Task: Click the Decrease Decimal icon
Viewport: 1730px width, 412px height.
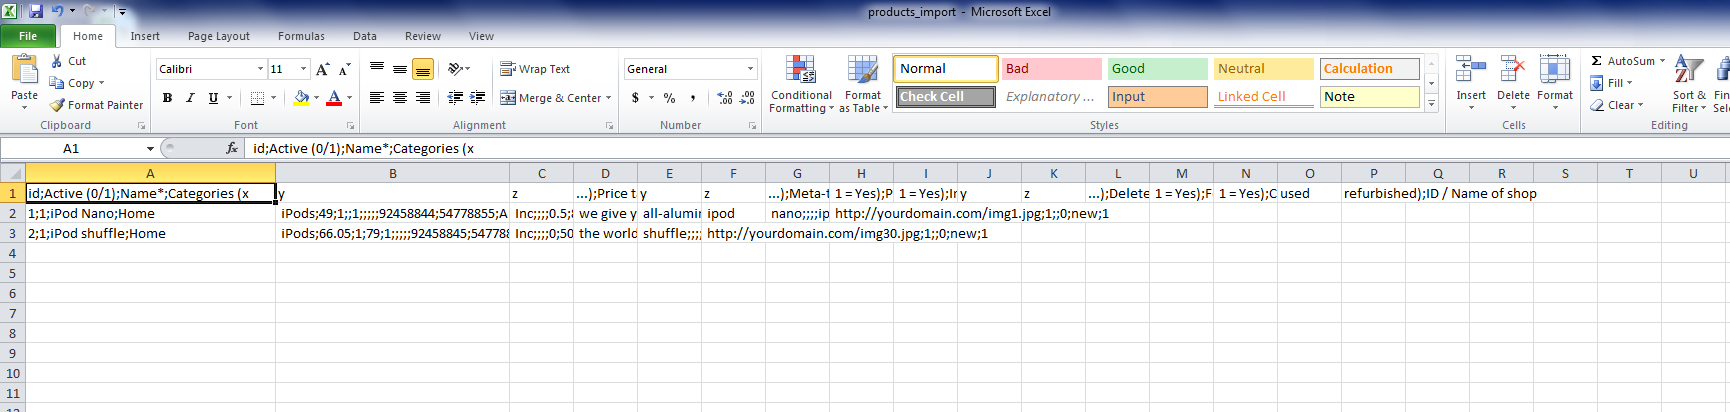Action: pos(747,98)
